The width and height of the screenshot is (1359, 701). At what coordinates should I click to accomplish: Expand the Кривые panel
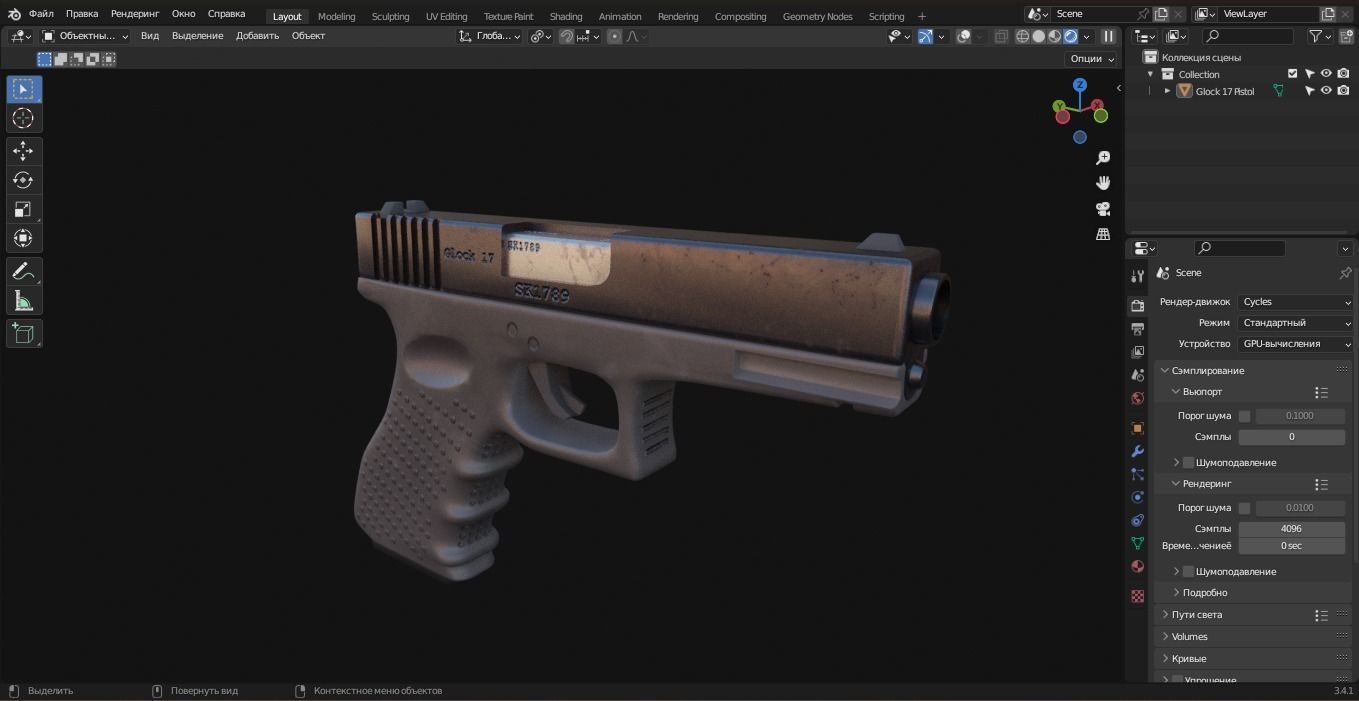click(x=1189, y=659)
